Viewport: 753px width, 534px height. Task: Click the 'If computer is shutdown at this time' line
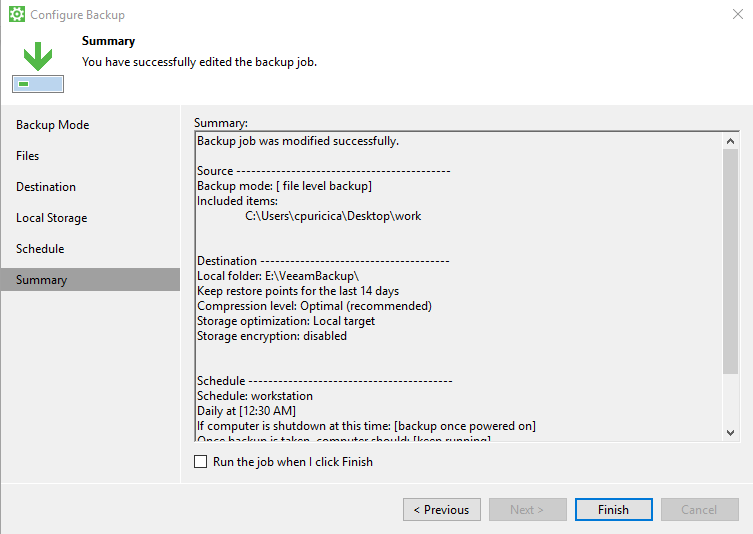click(x=366, y=426)
